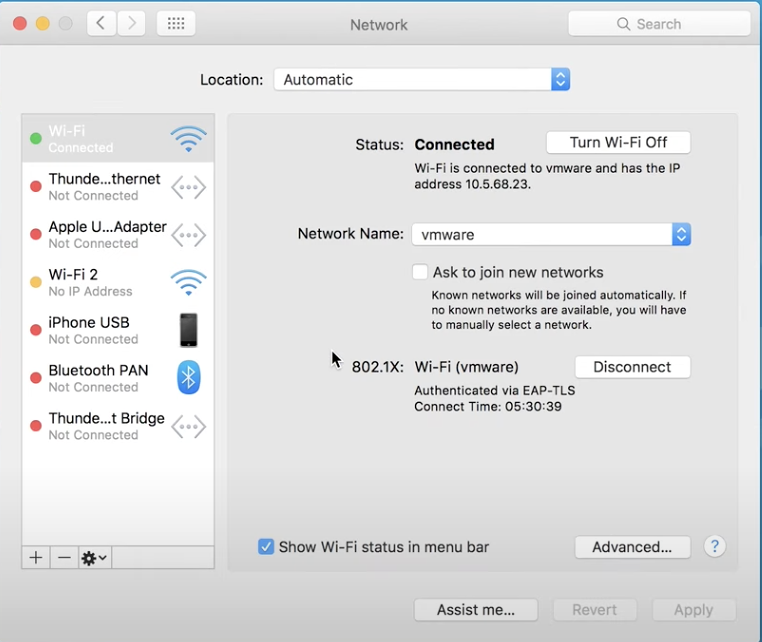This screenshot has height=642, width=762.
Task: Select the Wi-Fi 2 service
Action: 118,282
